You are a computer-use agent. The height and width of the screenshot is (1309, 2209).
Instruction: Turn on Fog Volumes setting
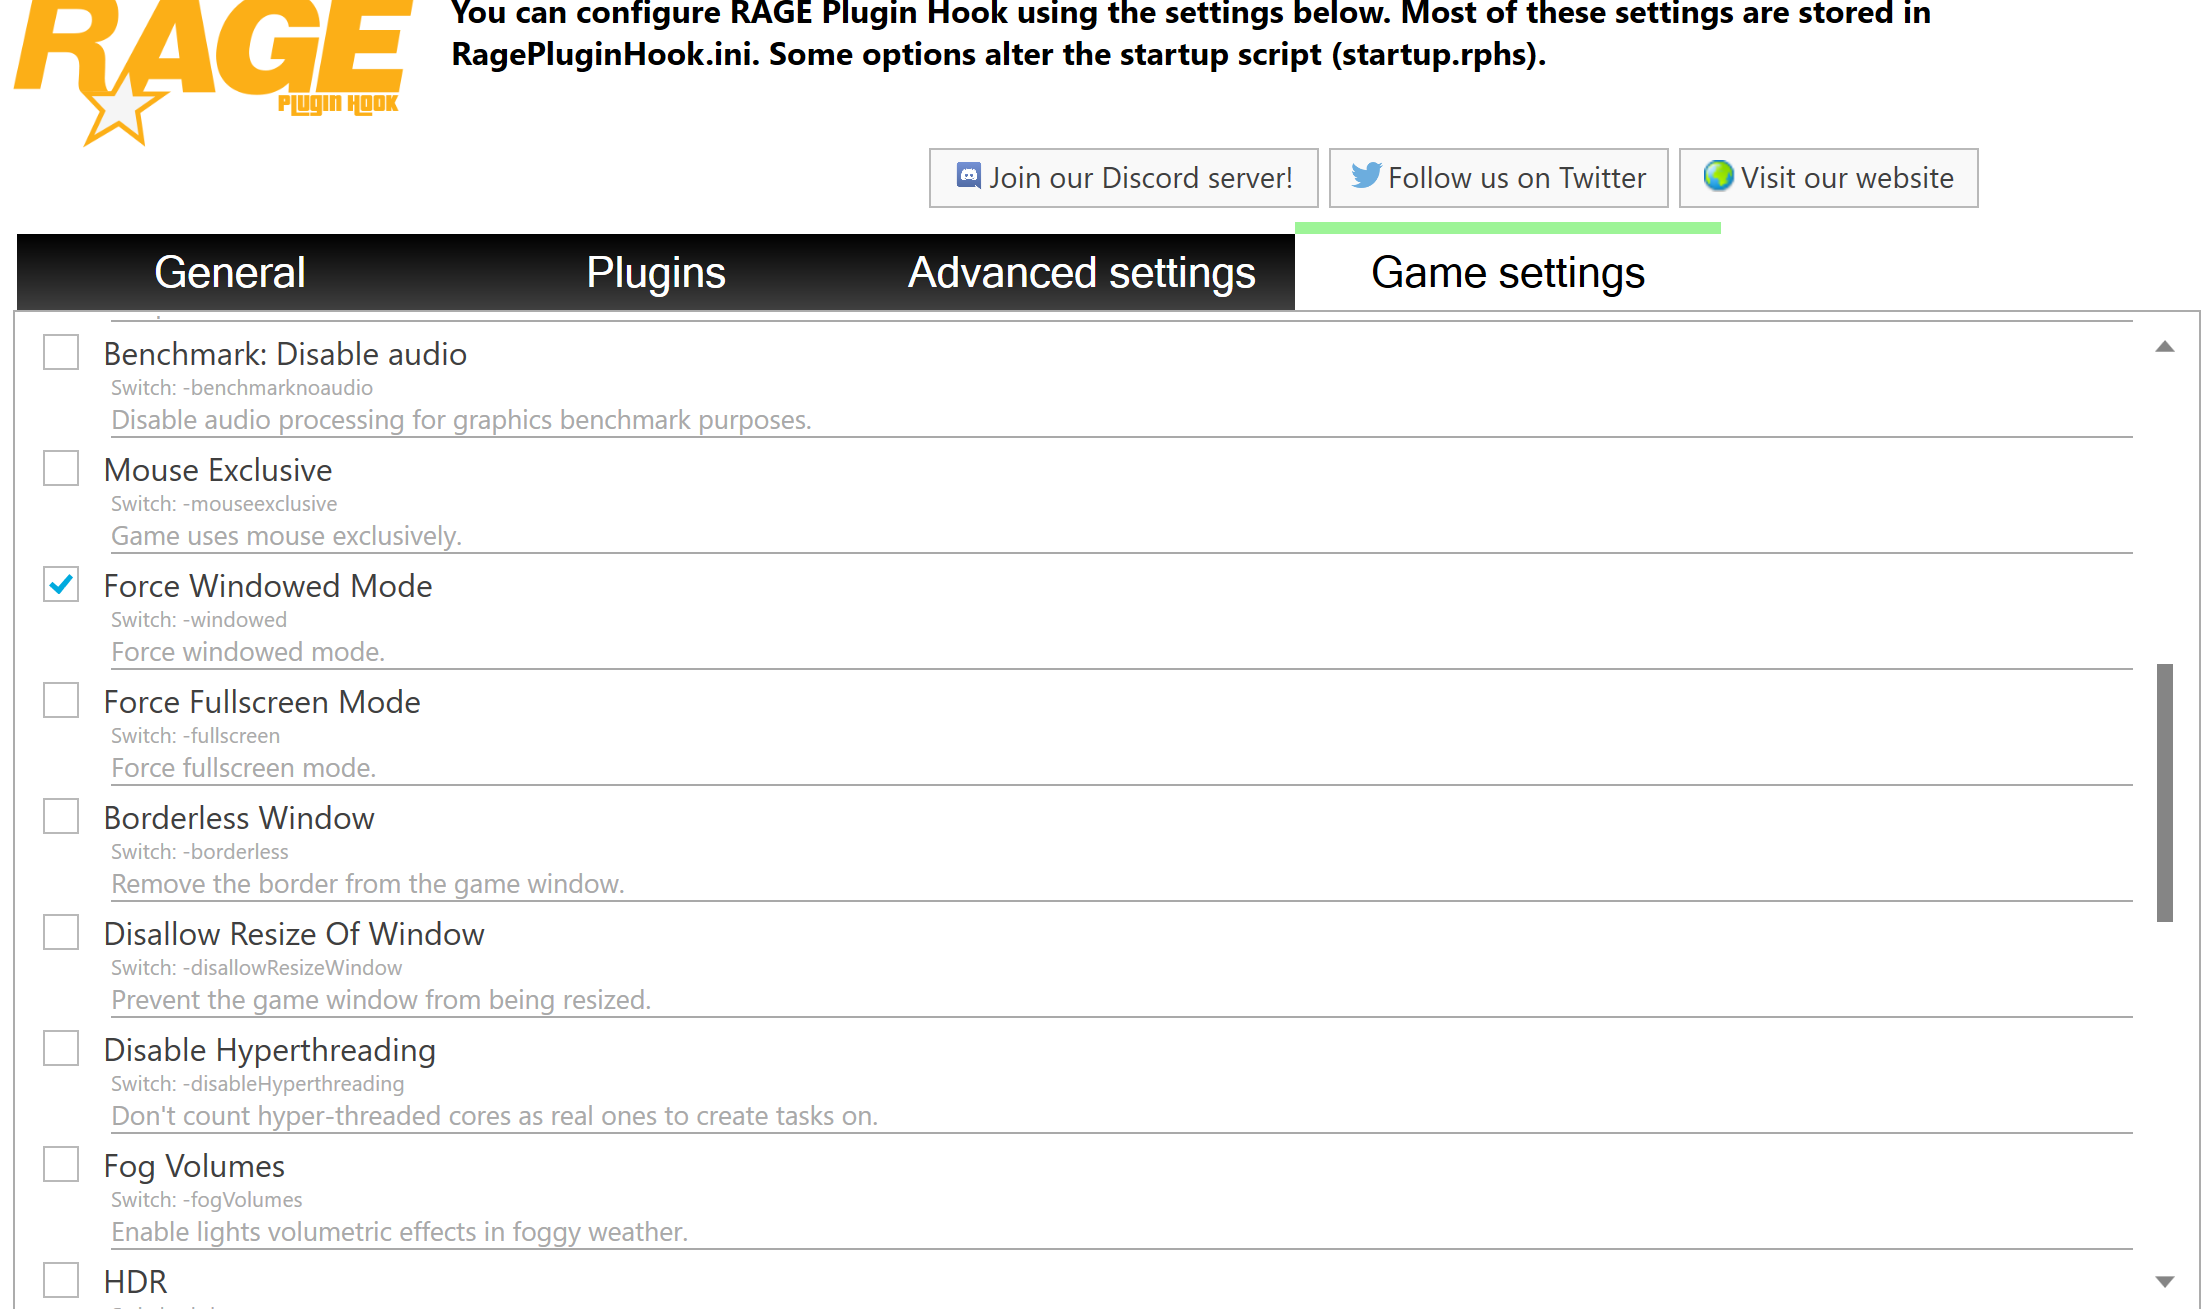click(x=61, y=1164)
